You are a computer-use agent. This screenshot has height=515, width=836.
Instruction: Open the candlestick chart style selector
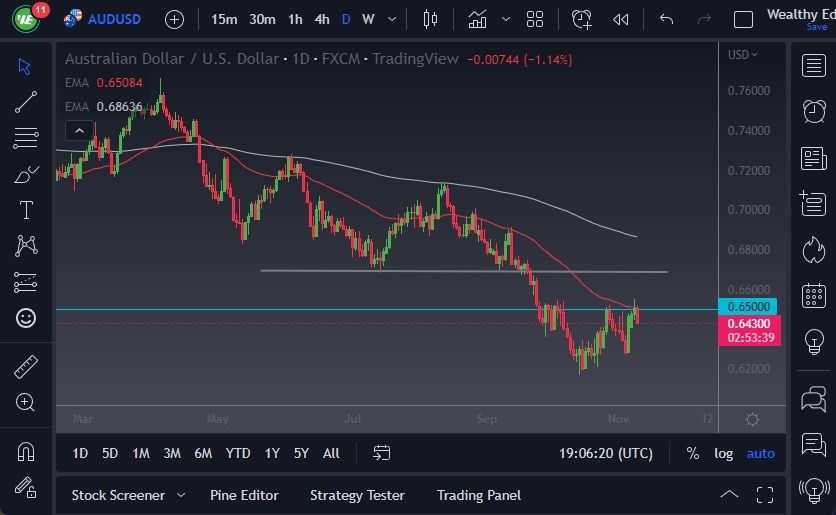tap(431, 19)
